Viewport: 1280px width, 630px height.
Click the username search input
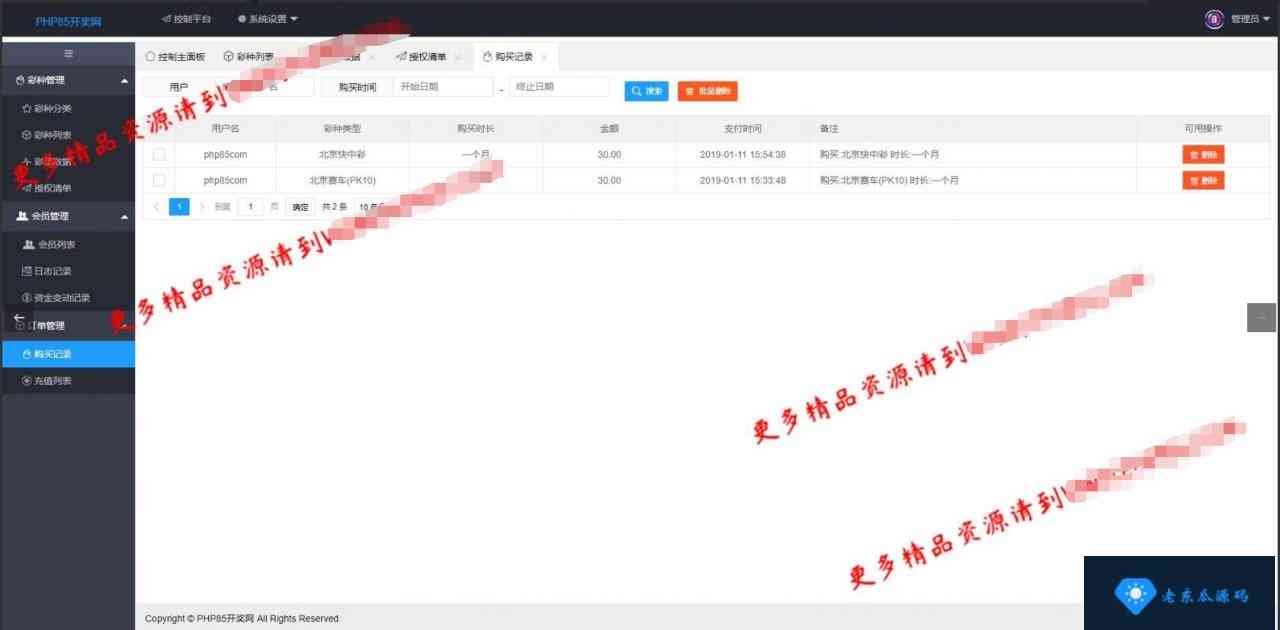click(x=264, y=87)
